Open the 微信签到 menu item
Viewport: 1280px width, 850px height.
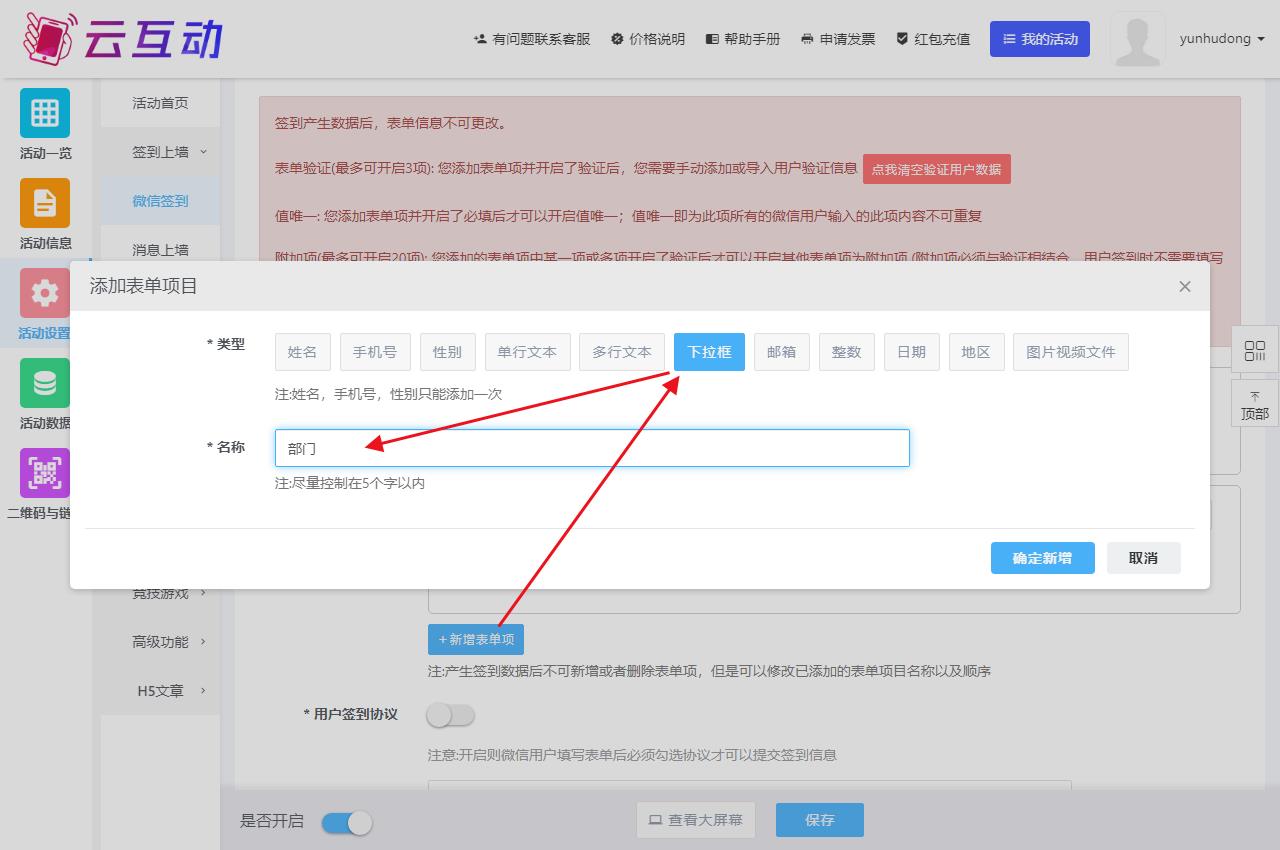(160, 201)
